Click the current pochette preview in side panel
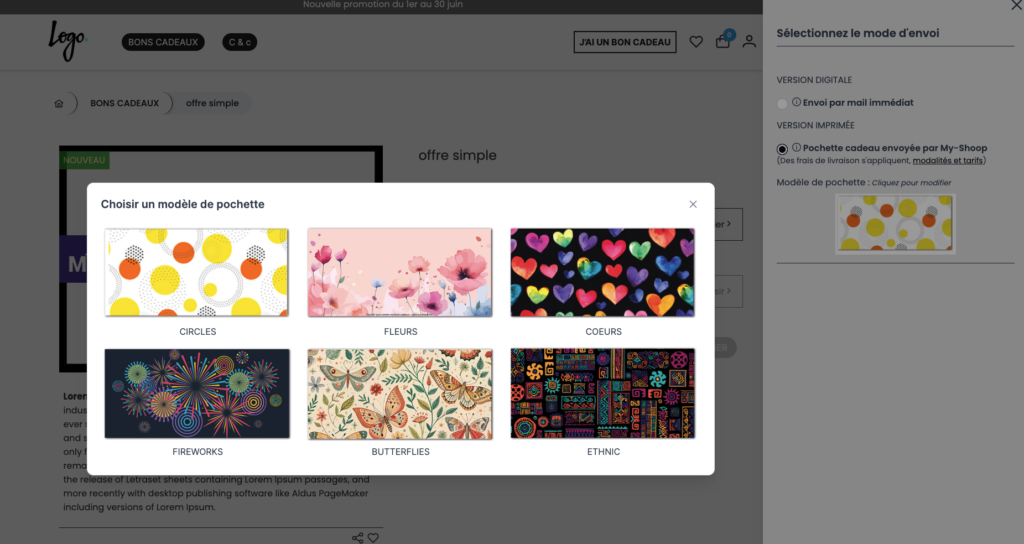This screenshot has width=1024, height=544. tap(895, 222)
